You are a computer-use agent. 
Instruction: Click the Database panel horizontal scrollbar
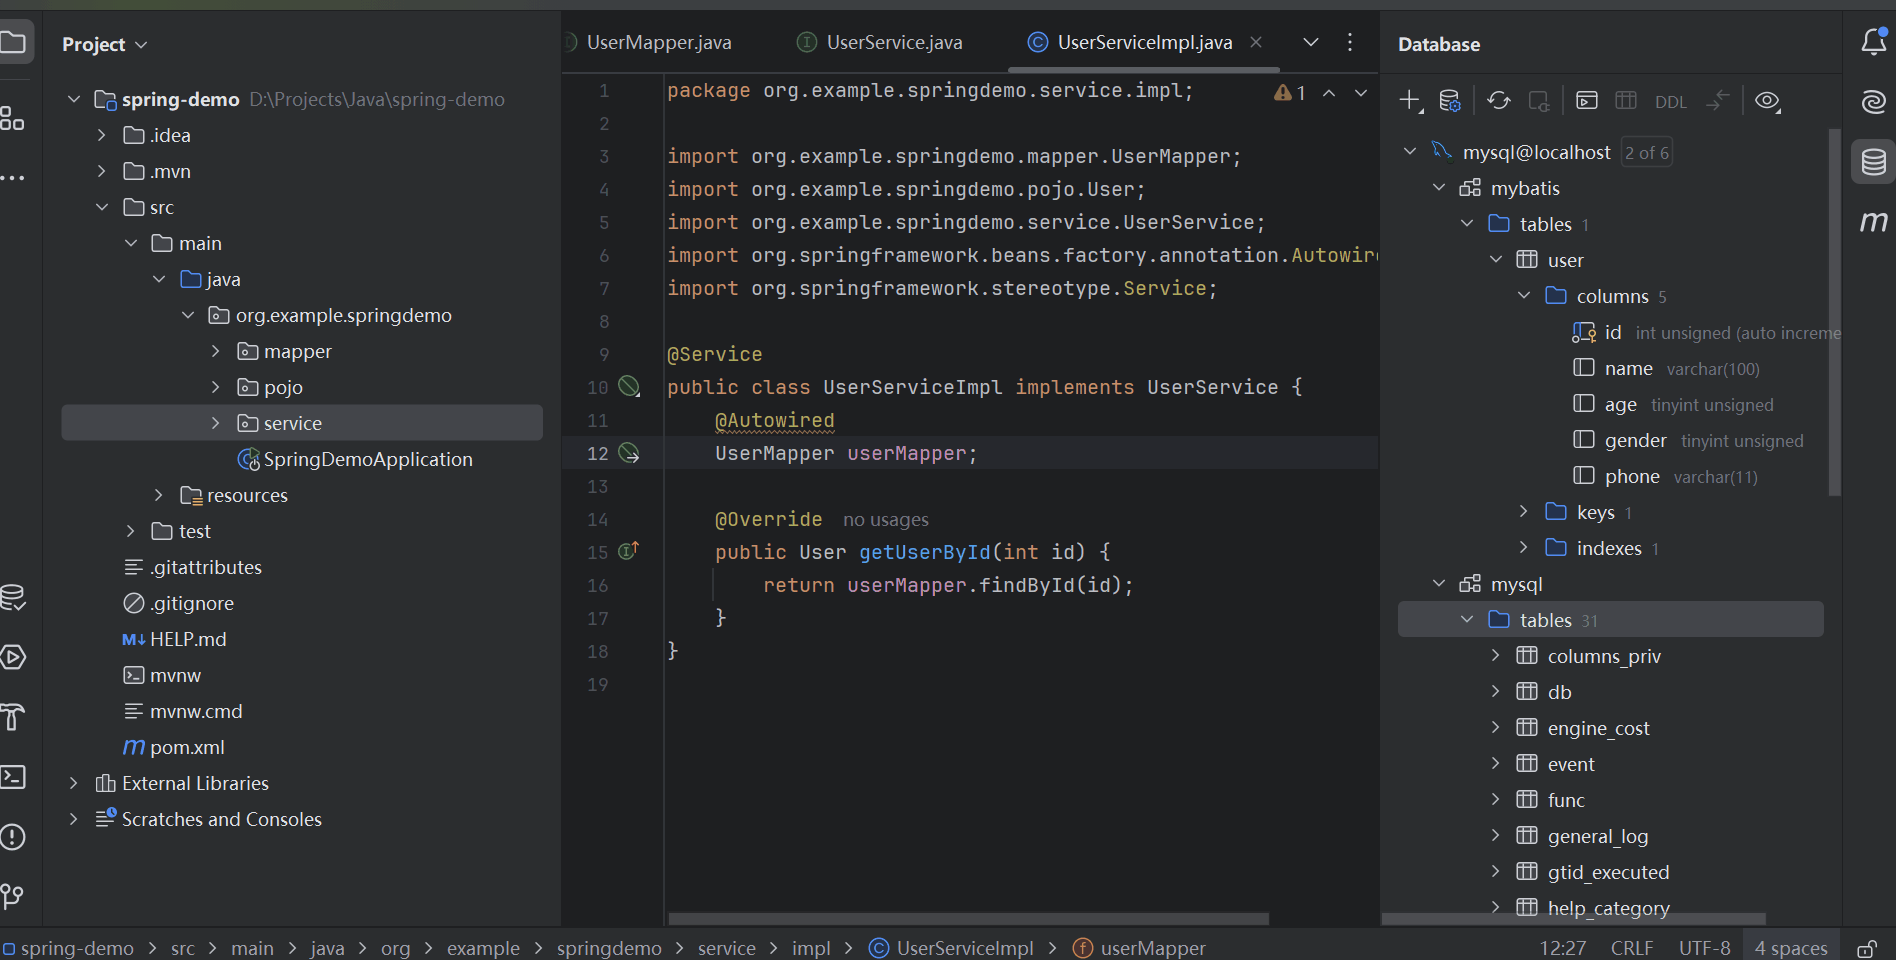[1574, 918]
